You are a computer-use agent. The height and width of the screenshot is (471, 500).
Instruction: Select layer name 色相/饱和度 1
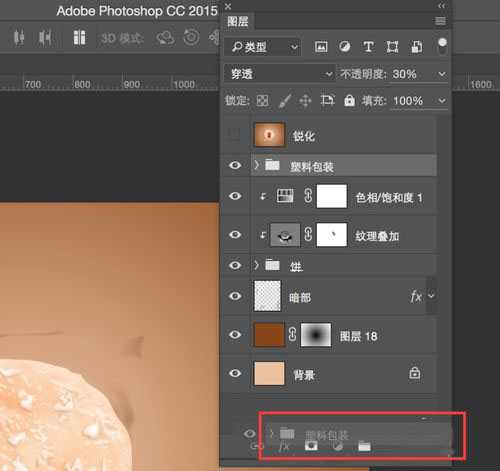pyautogui.click(x=389, y=198)
